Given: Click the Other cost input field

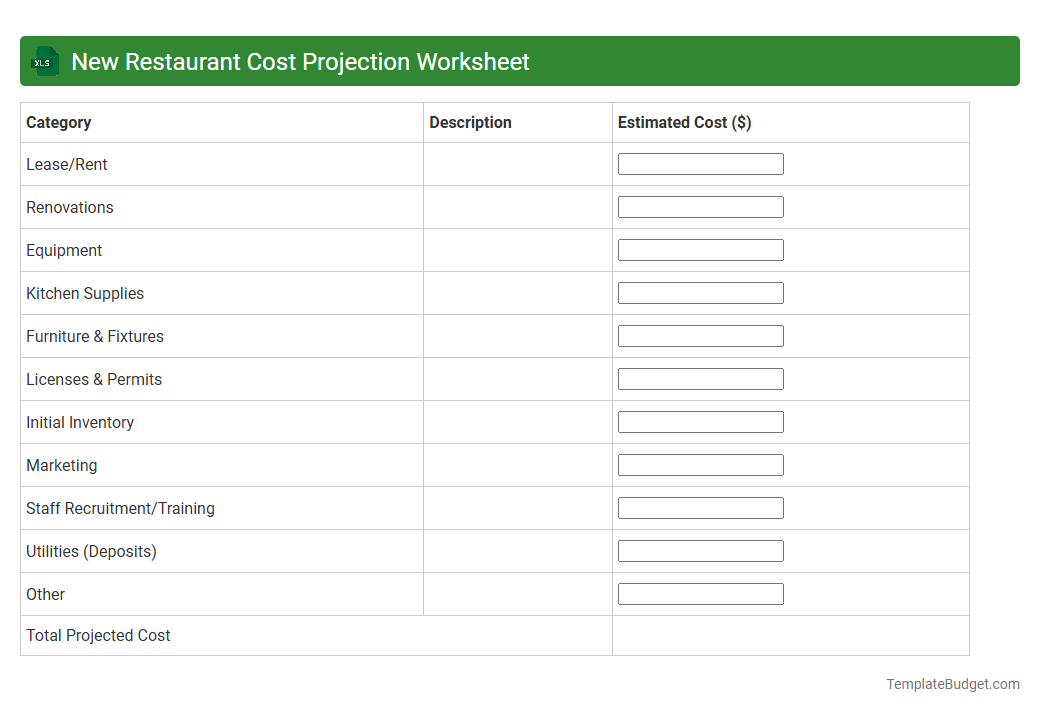Looking at the screenshot, I should pos(700,593).
